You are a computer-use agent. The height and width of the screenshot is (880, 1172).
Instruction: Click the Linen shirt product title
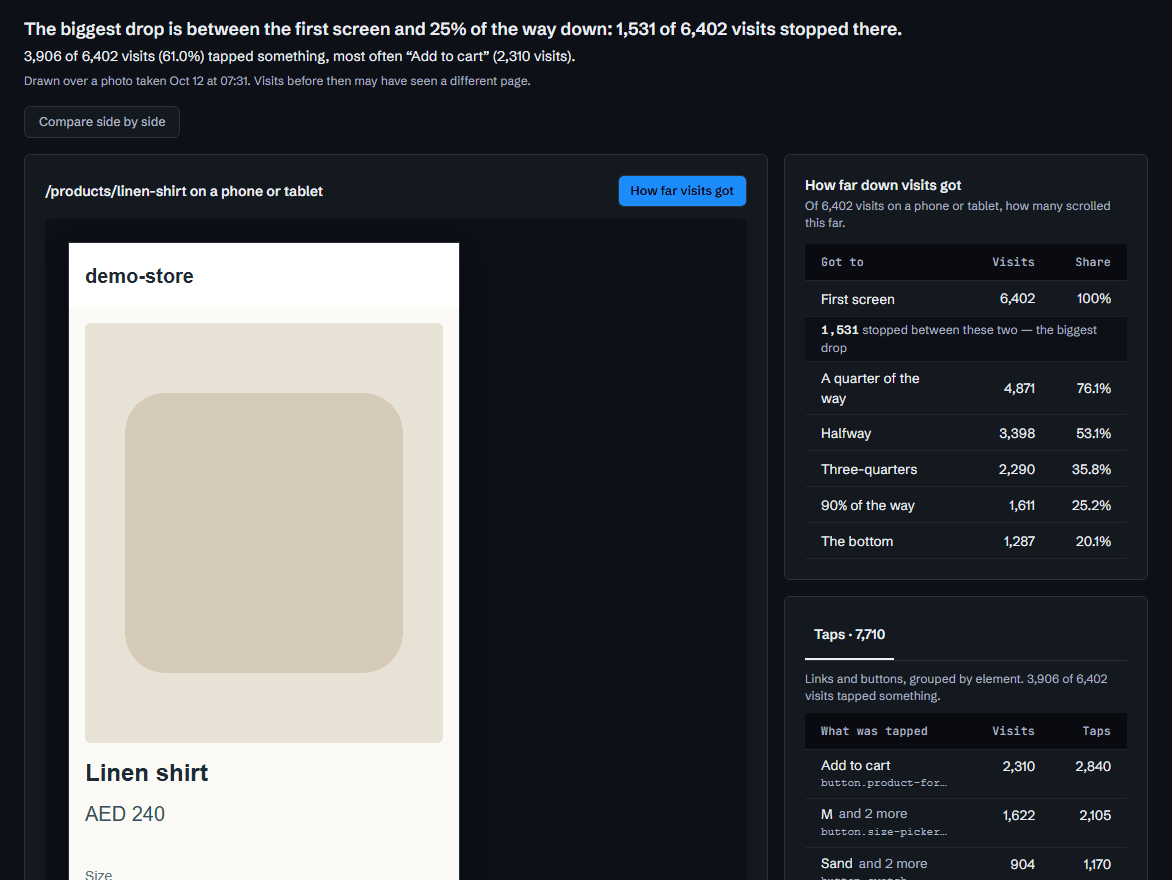(146, 772)
